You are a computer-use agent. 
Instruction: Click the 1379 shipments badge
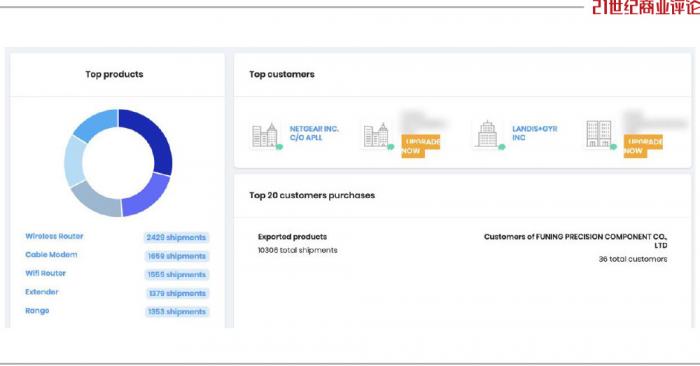[177, 293]
